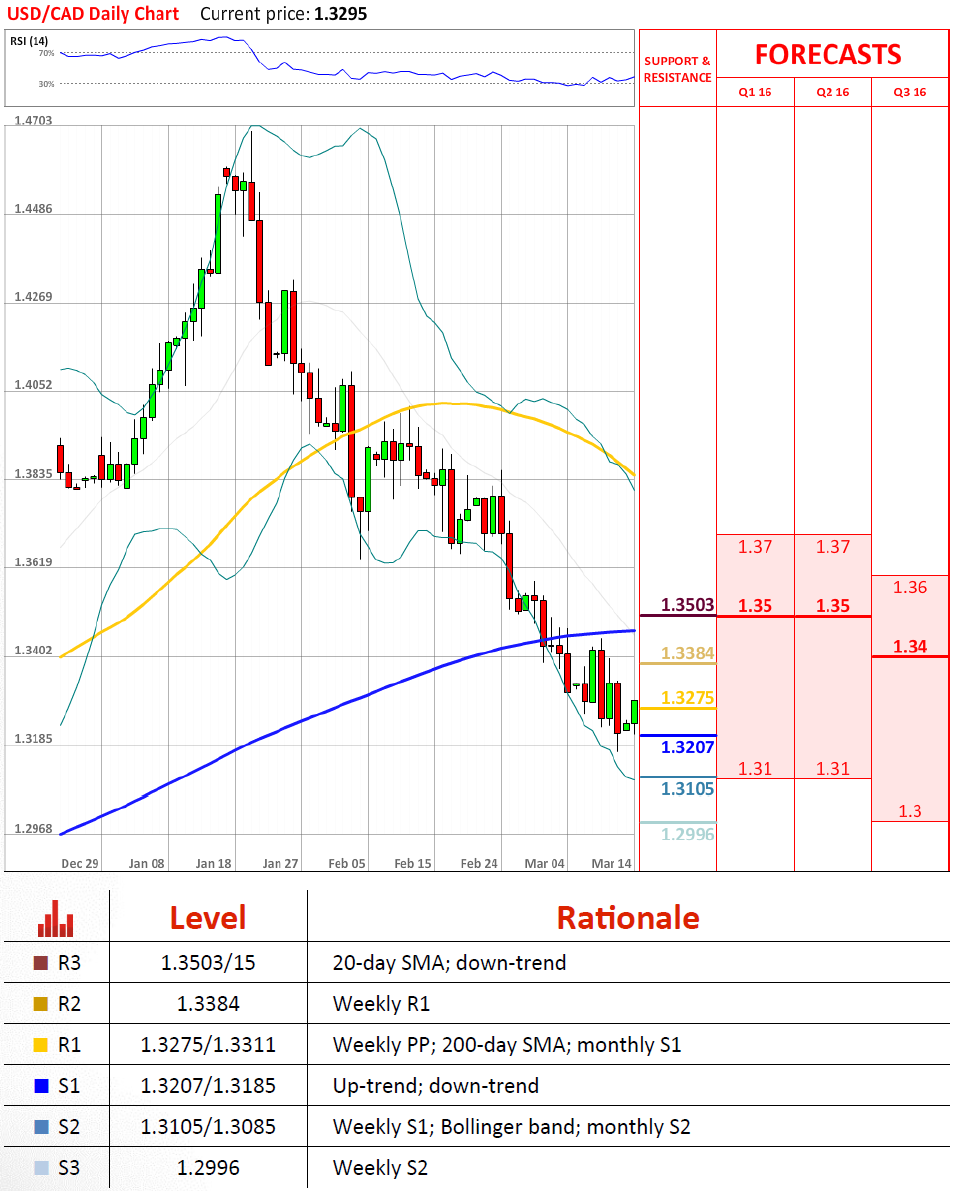Click the current price value 1.3295
958x1191 pixels.
click(340, 14)
